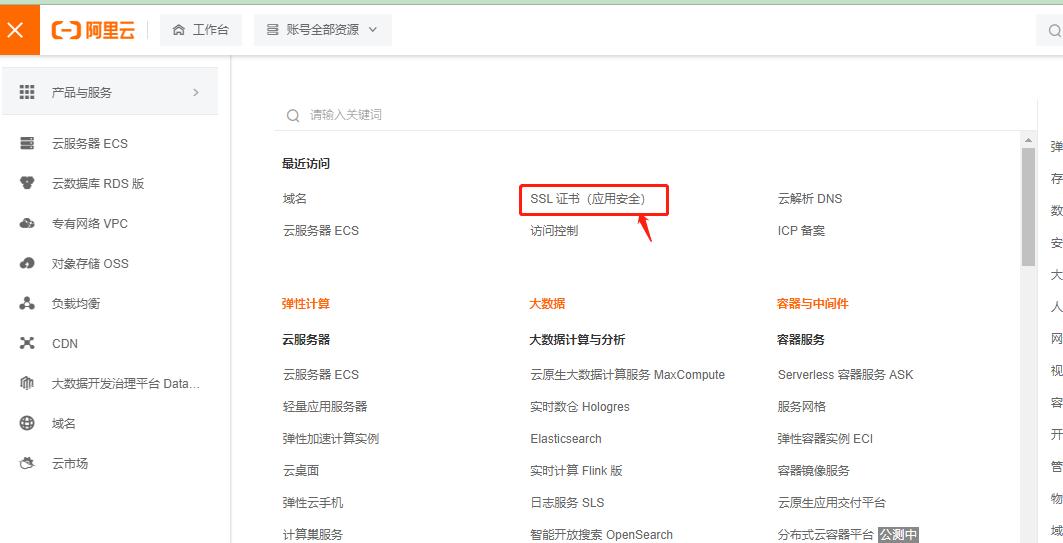Click the 云数据库 RDS 版 sidebar icon
Image resolution: width=1063 pixels, height=543 pixels.
coord(27,183)
